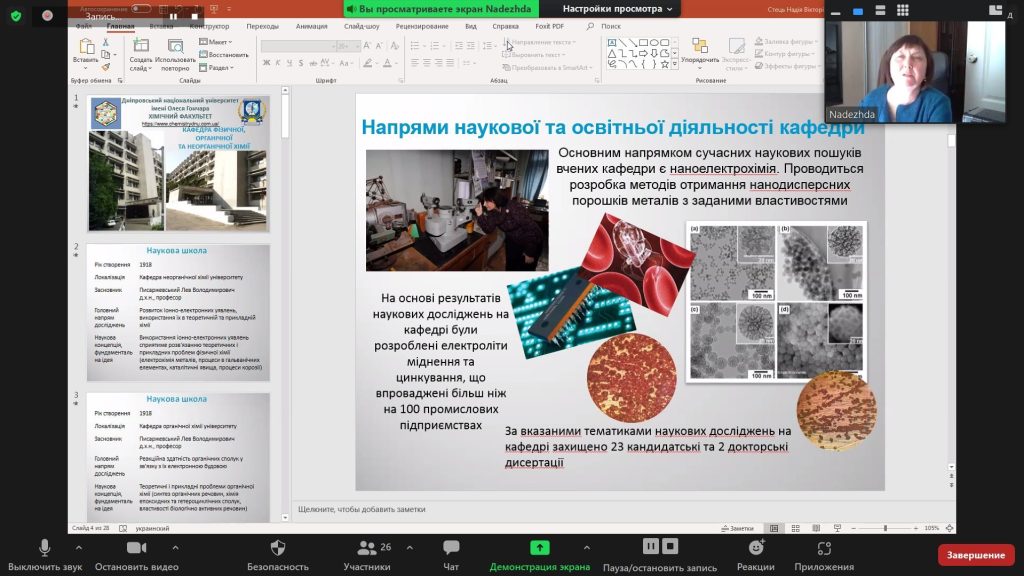Screen dimensions: 1024x576
Task: Switch to the Главная ribbon tab
Action: click(120, 26)
